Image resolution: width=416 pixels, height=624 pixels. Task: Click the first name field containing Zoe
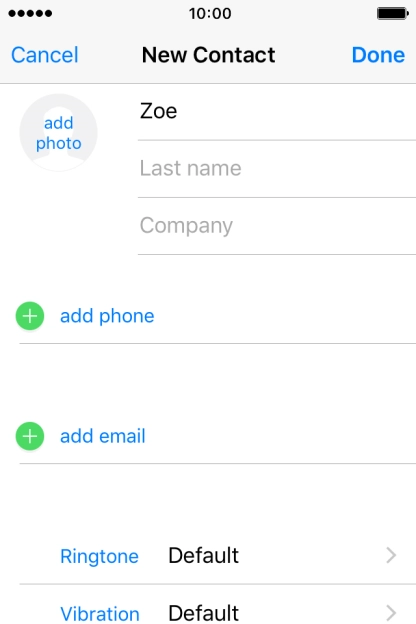(x=277, y=111)
